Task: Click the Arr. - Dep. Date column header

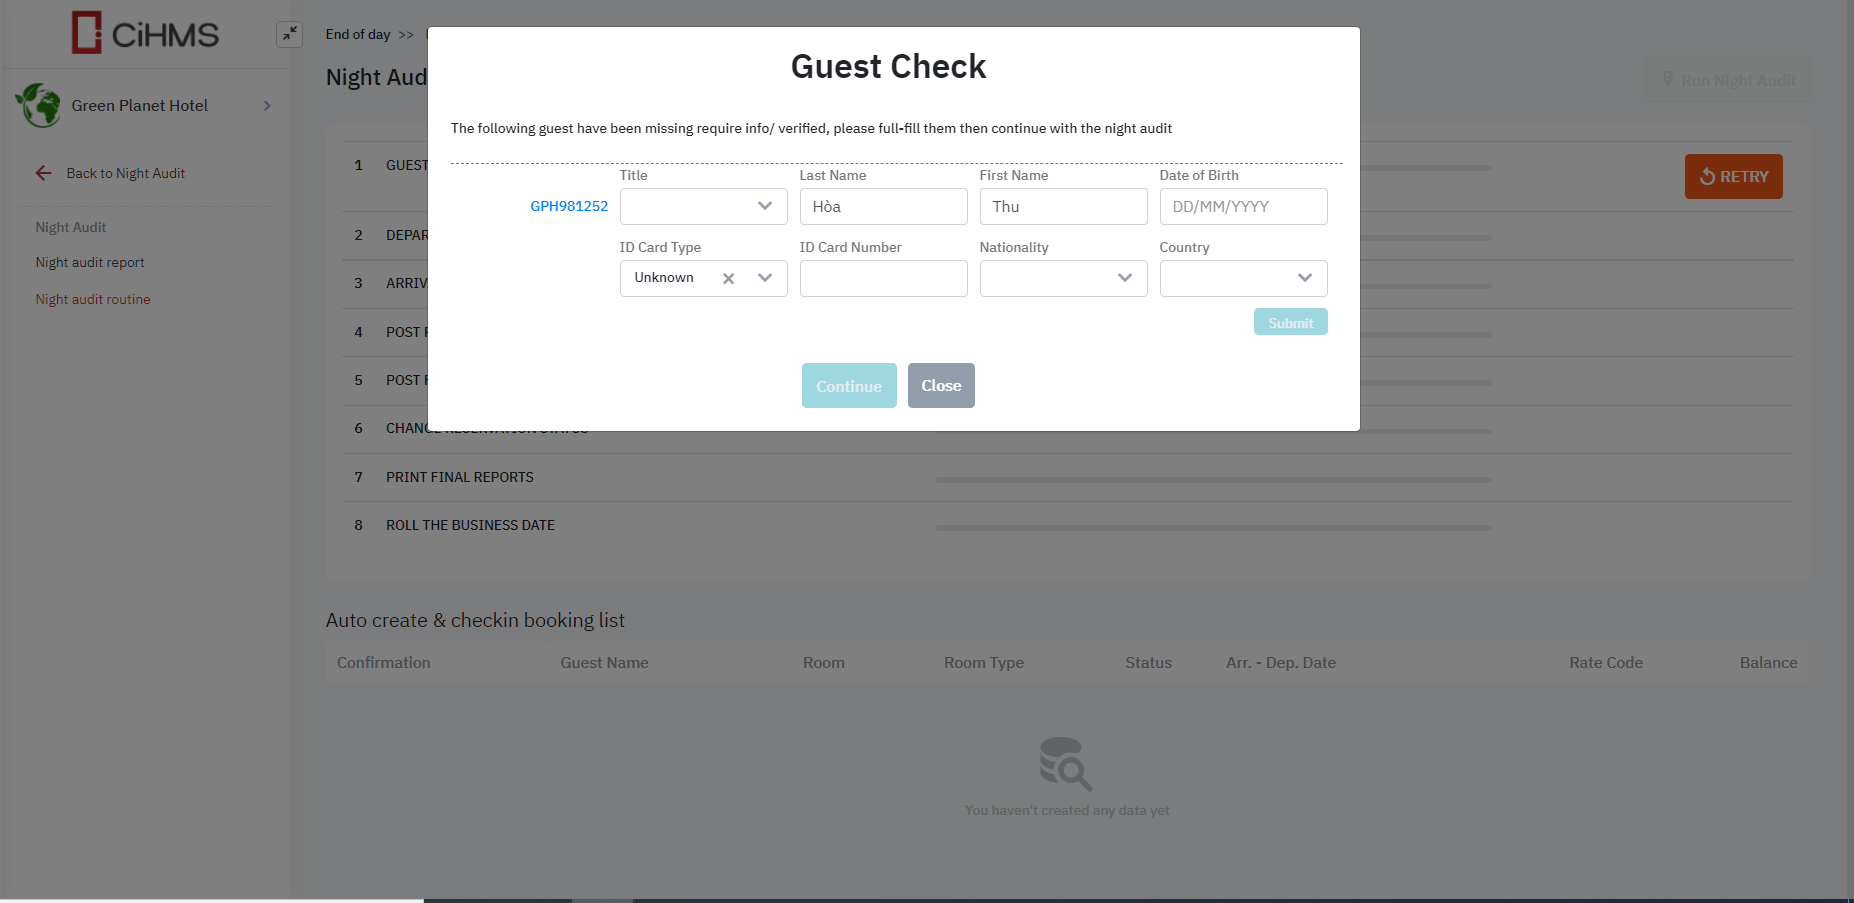Action: (1281, 663)
